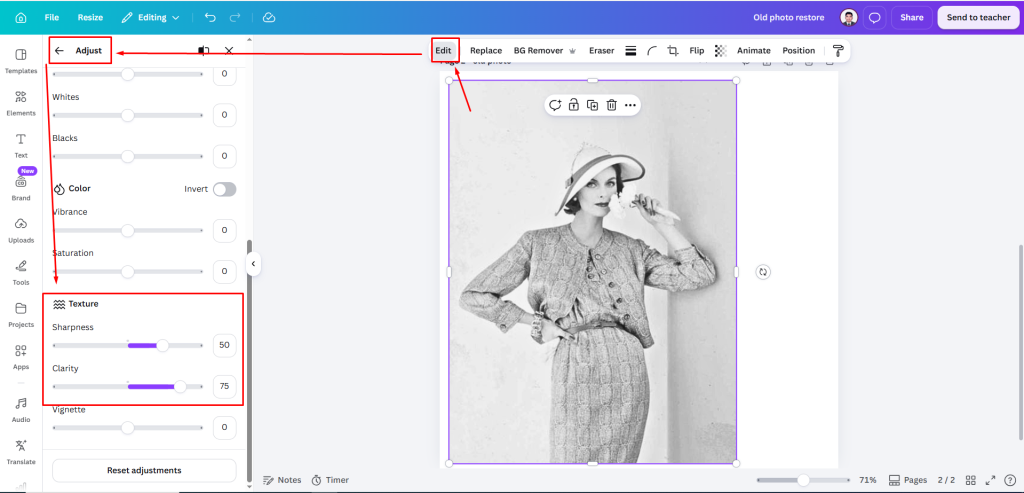Open the comments speech bubble icon
This screenshot has width=1024, height=493.
[874, 18]
